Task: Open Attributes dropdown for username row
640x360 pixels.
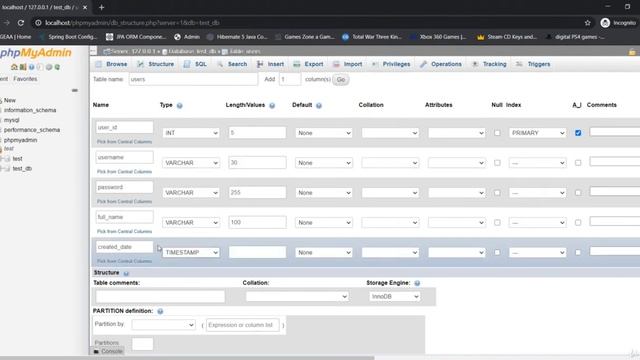Action: 457,163
